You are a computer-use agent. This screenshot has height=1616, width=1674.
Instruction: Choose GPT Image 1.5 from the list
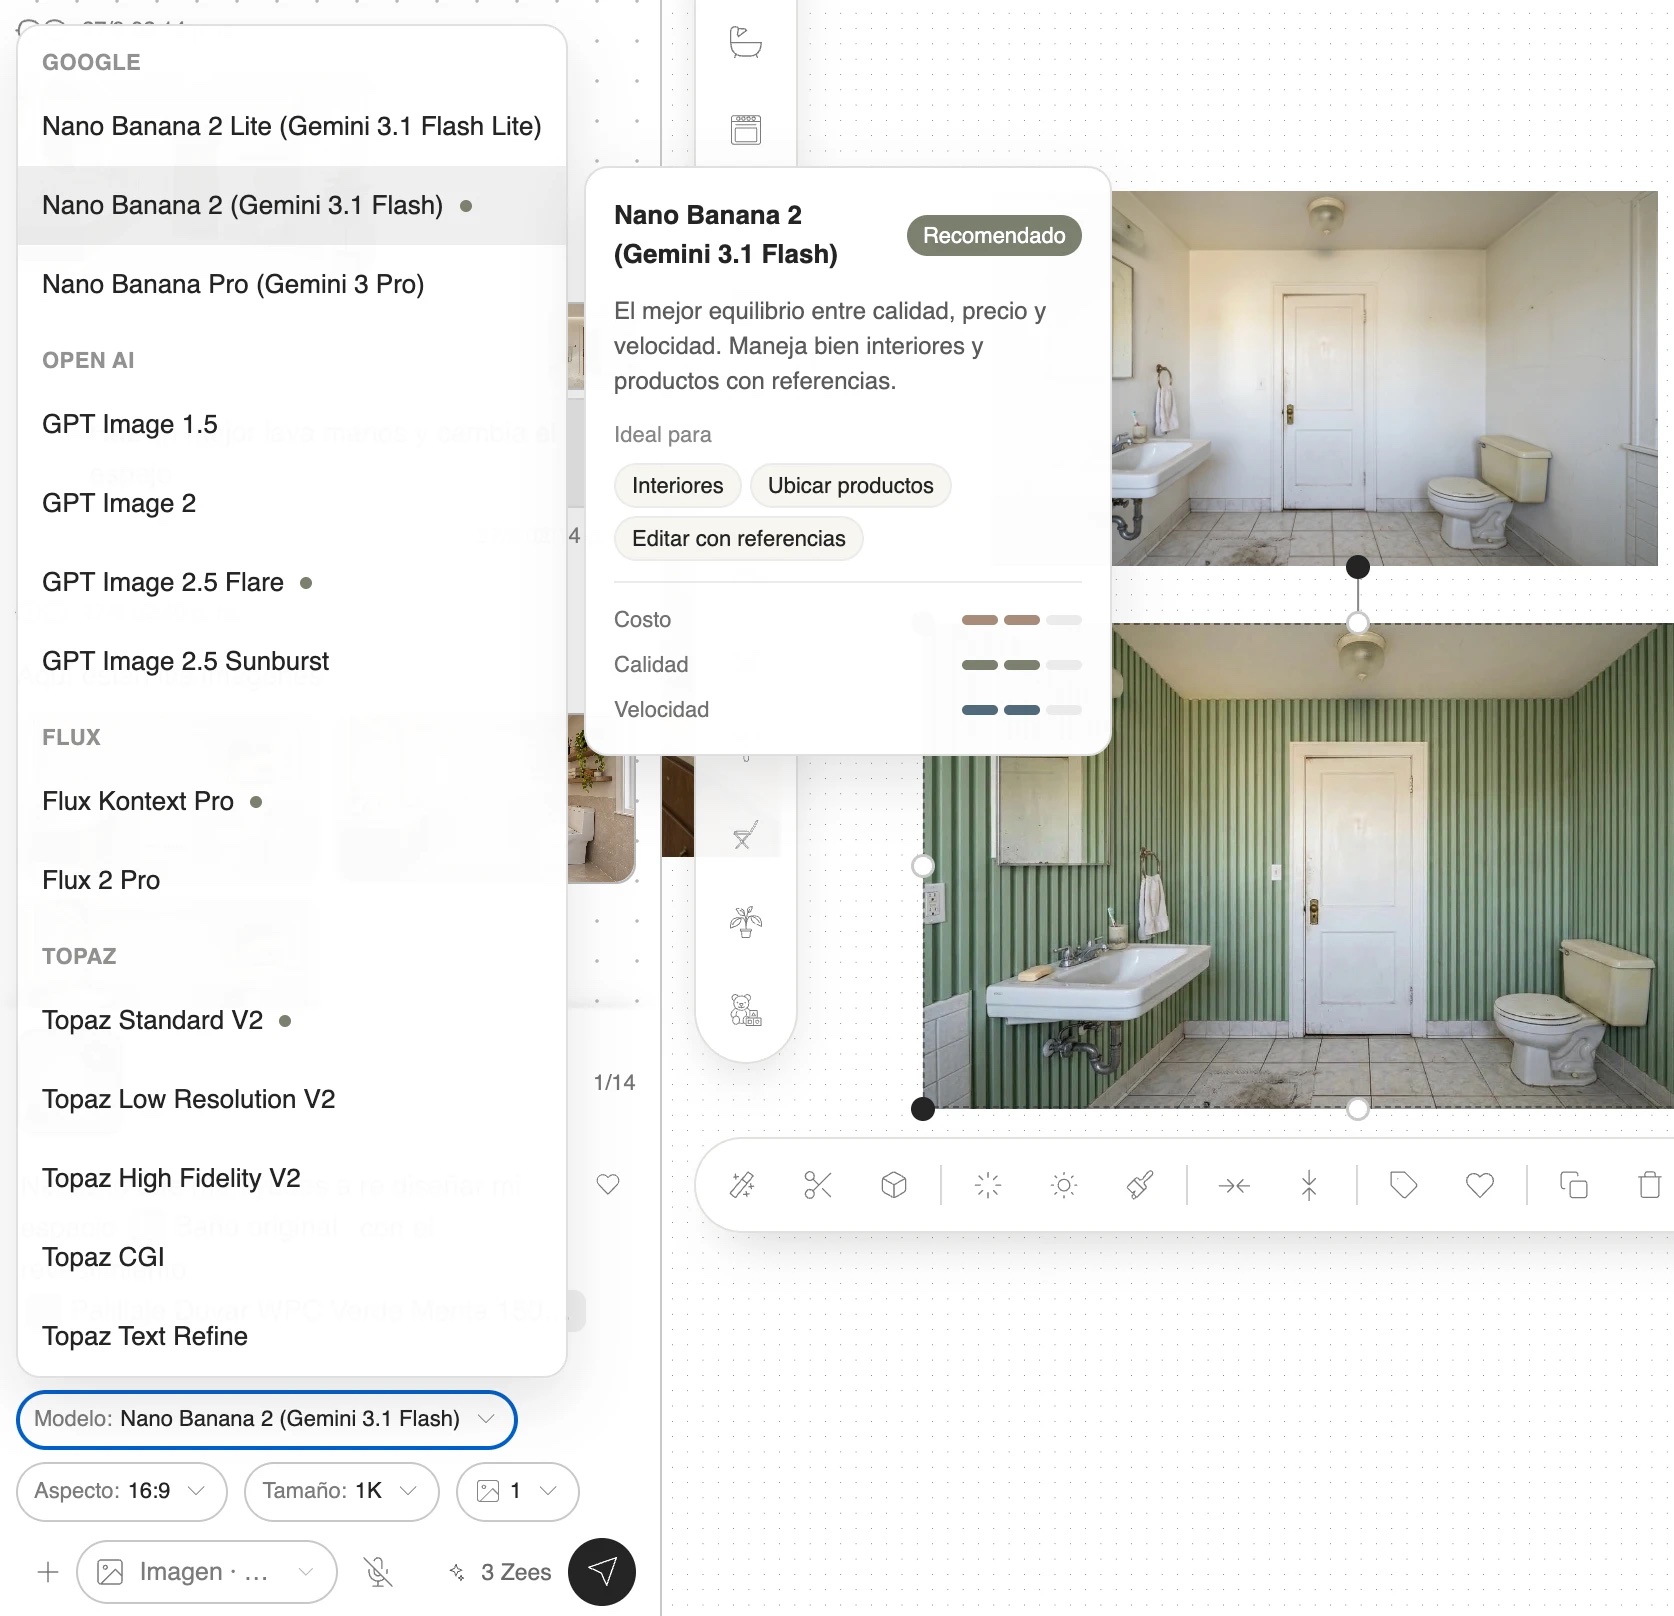point(292,424)
